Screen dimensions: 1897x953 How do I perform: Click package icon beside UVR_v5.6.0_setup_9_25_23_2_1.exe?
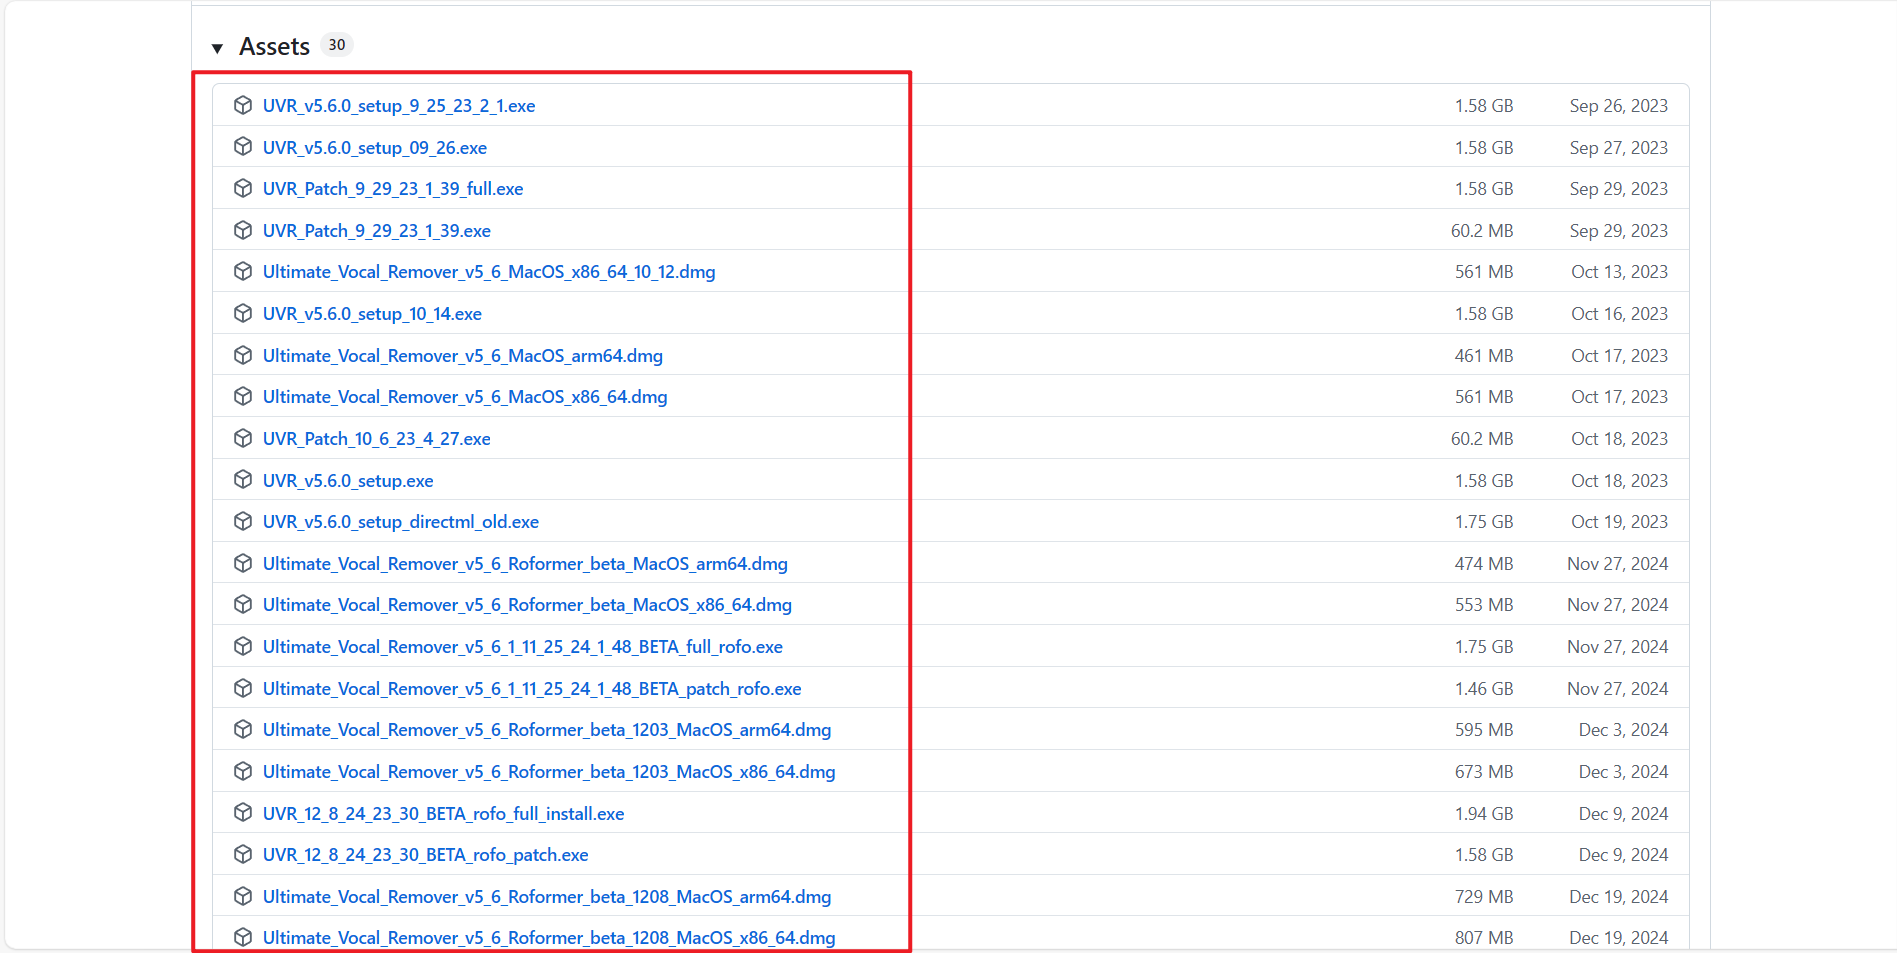243,105
